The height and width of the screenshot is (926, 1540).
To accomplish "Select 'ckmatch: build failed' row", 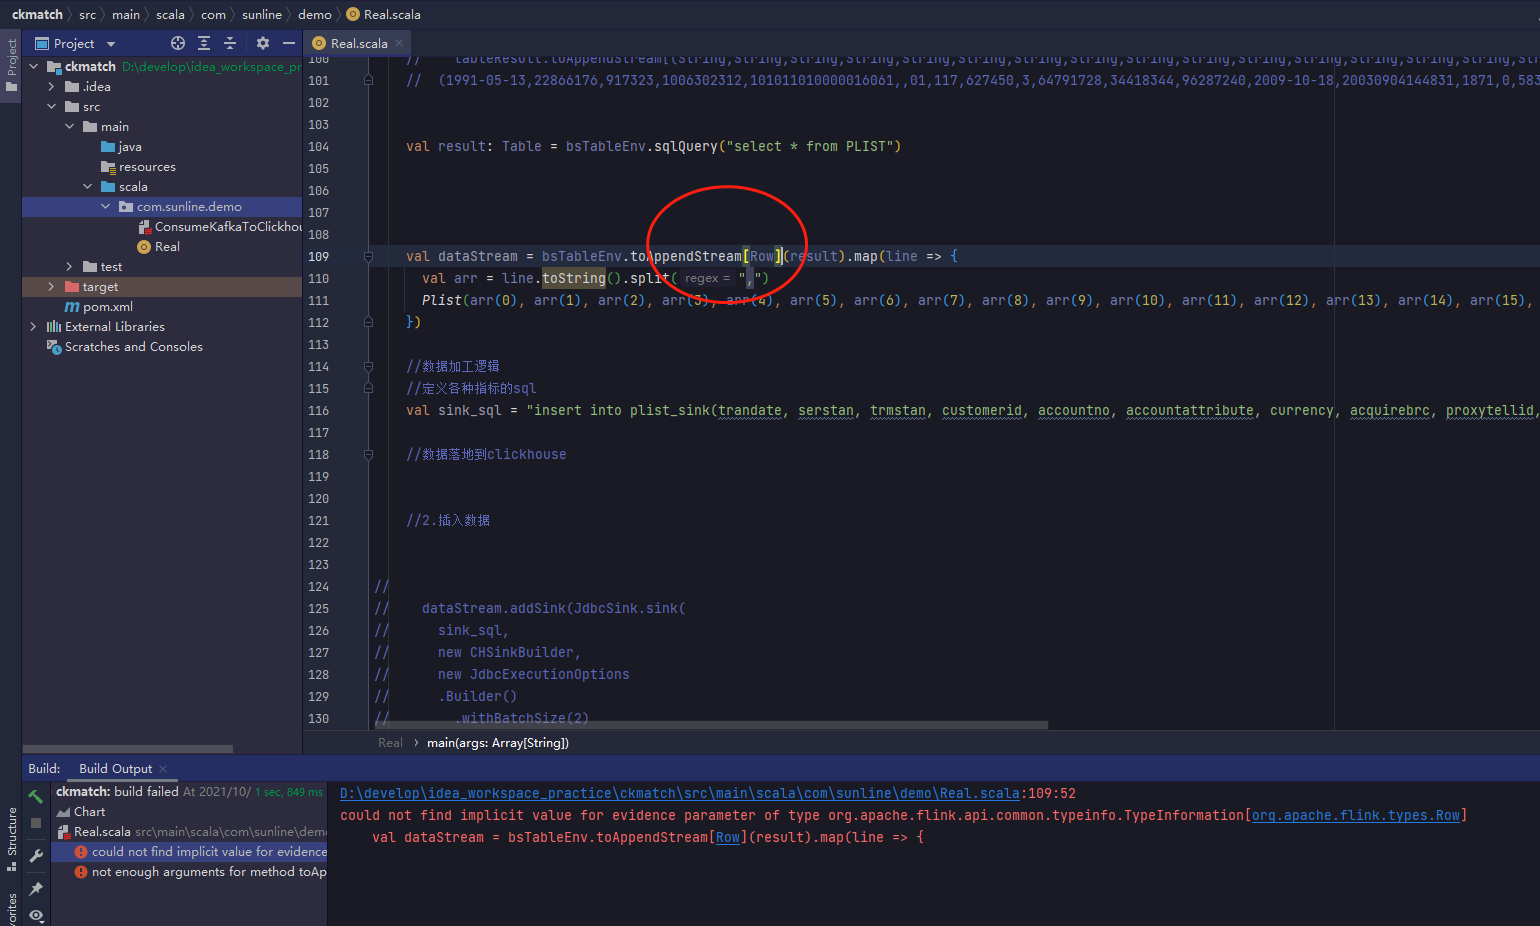I will pyautogui.click(x=190, y=792).
